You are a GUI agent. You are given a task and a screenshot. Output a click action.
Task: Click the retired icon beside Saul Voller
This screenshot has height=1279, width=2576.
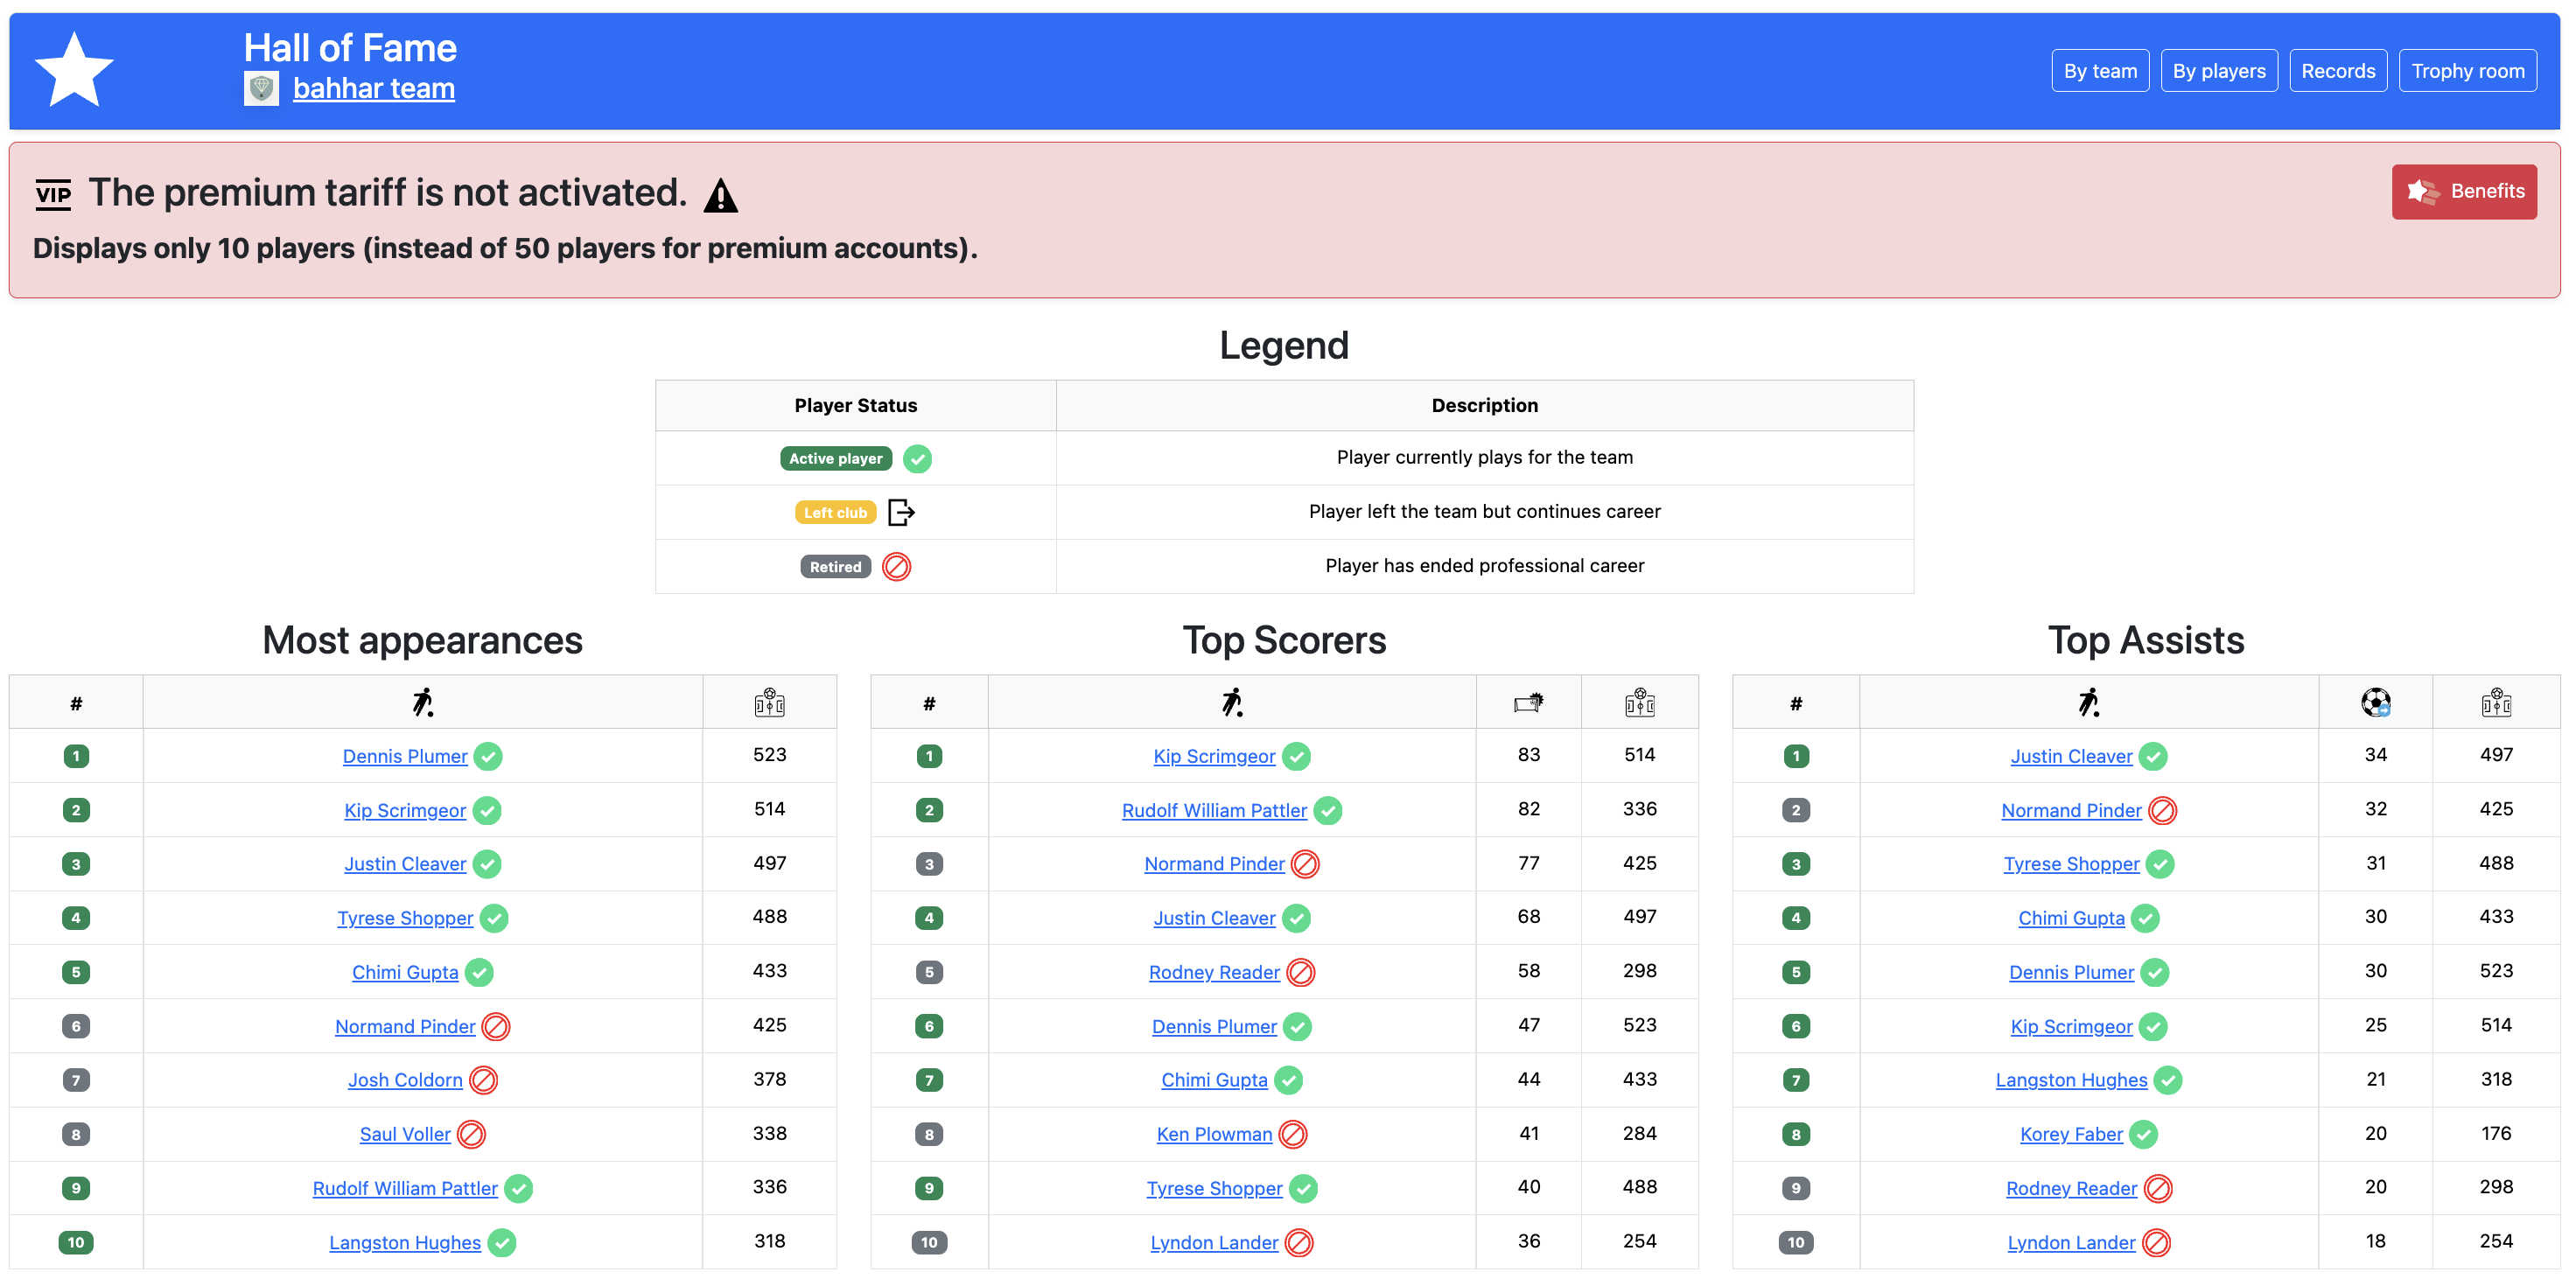pyautogui.click(x=471, y=1134)
